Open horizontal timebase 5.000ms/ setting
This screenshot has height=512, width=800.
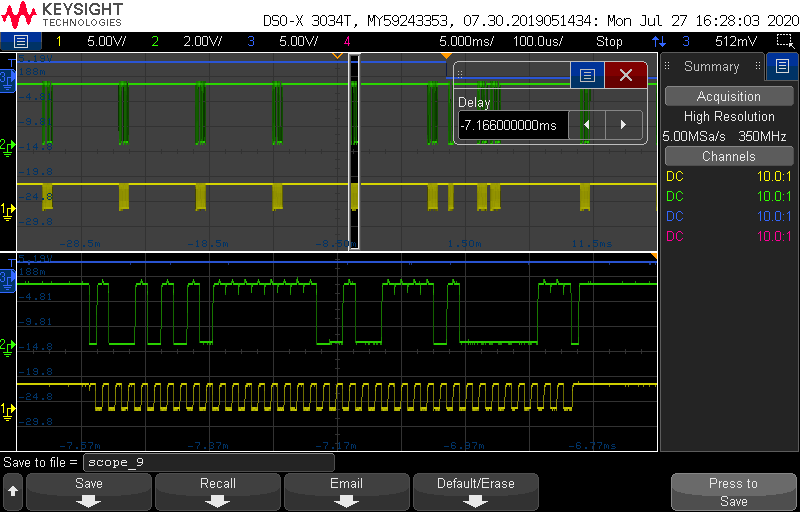tap(466, 41)
